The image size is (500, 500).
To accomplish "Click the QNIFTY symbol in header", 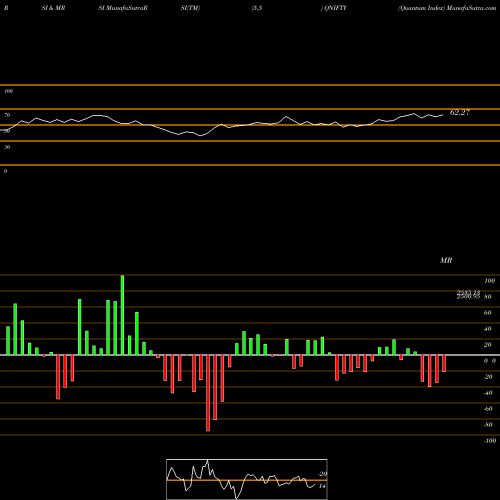I will point(336,8).
